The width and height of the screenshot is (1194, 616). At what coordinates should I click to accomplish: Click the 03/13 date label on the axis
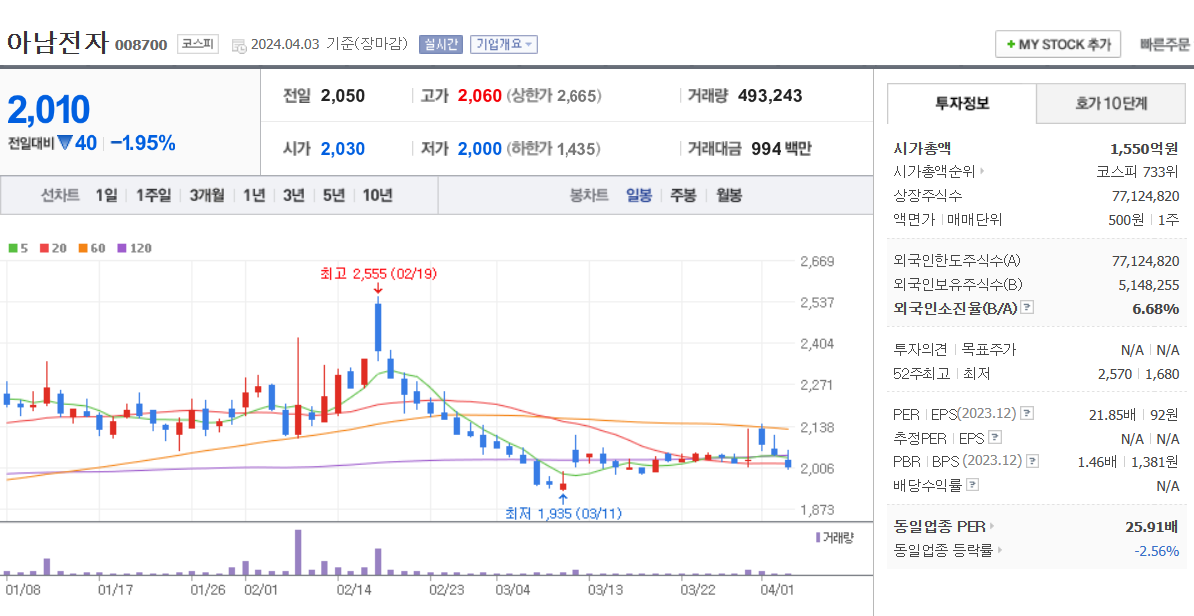click(x=606, y=589)
